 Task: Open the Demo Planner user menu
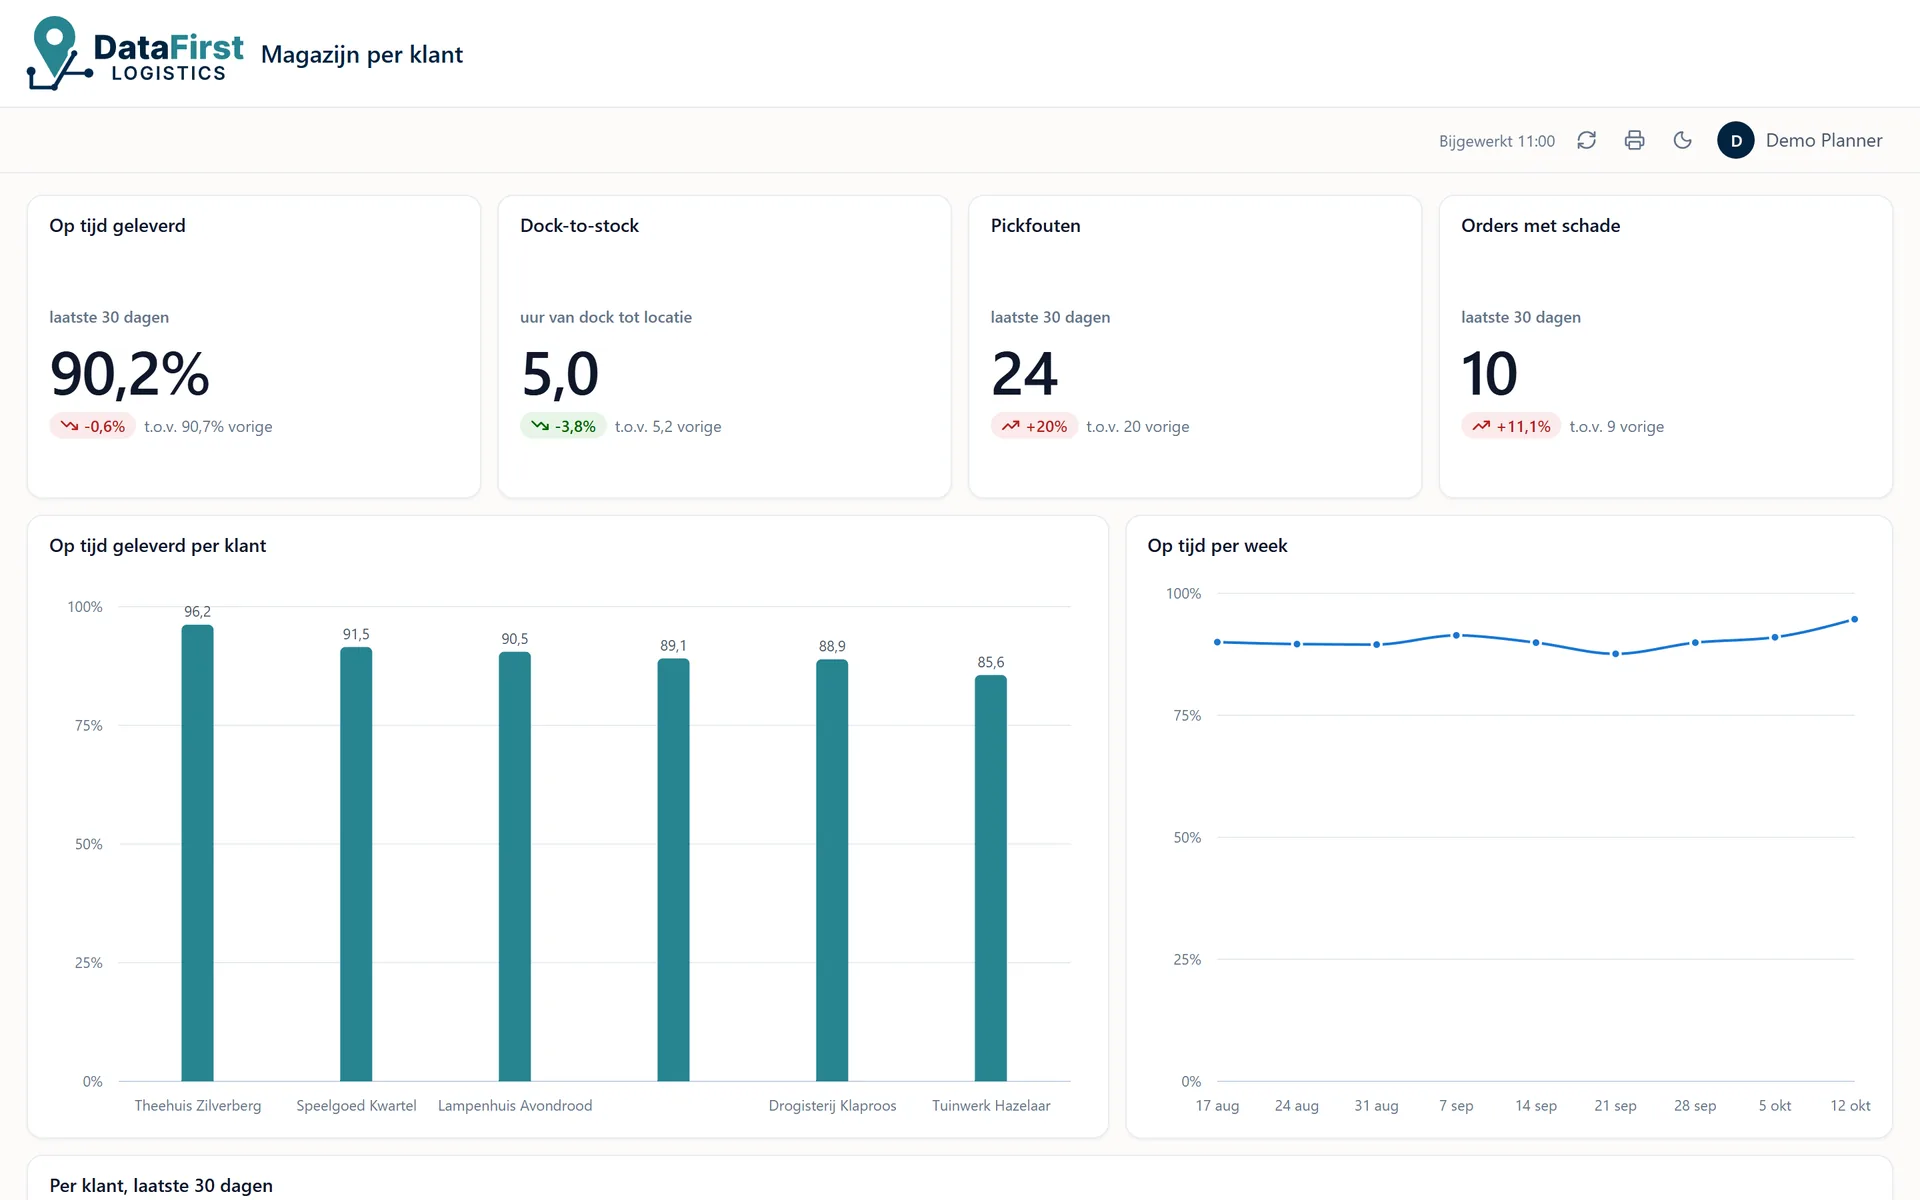[1800, 140]
